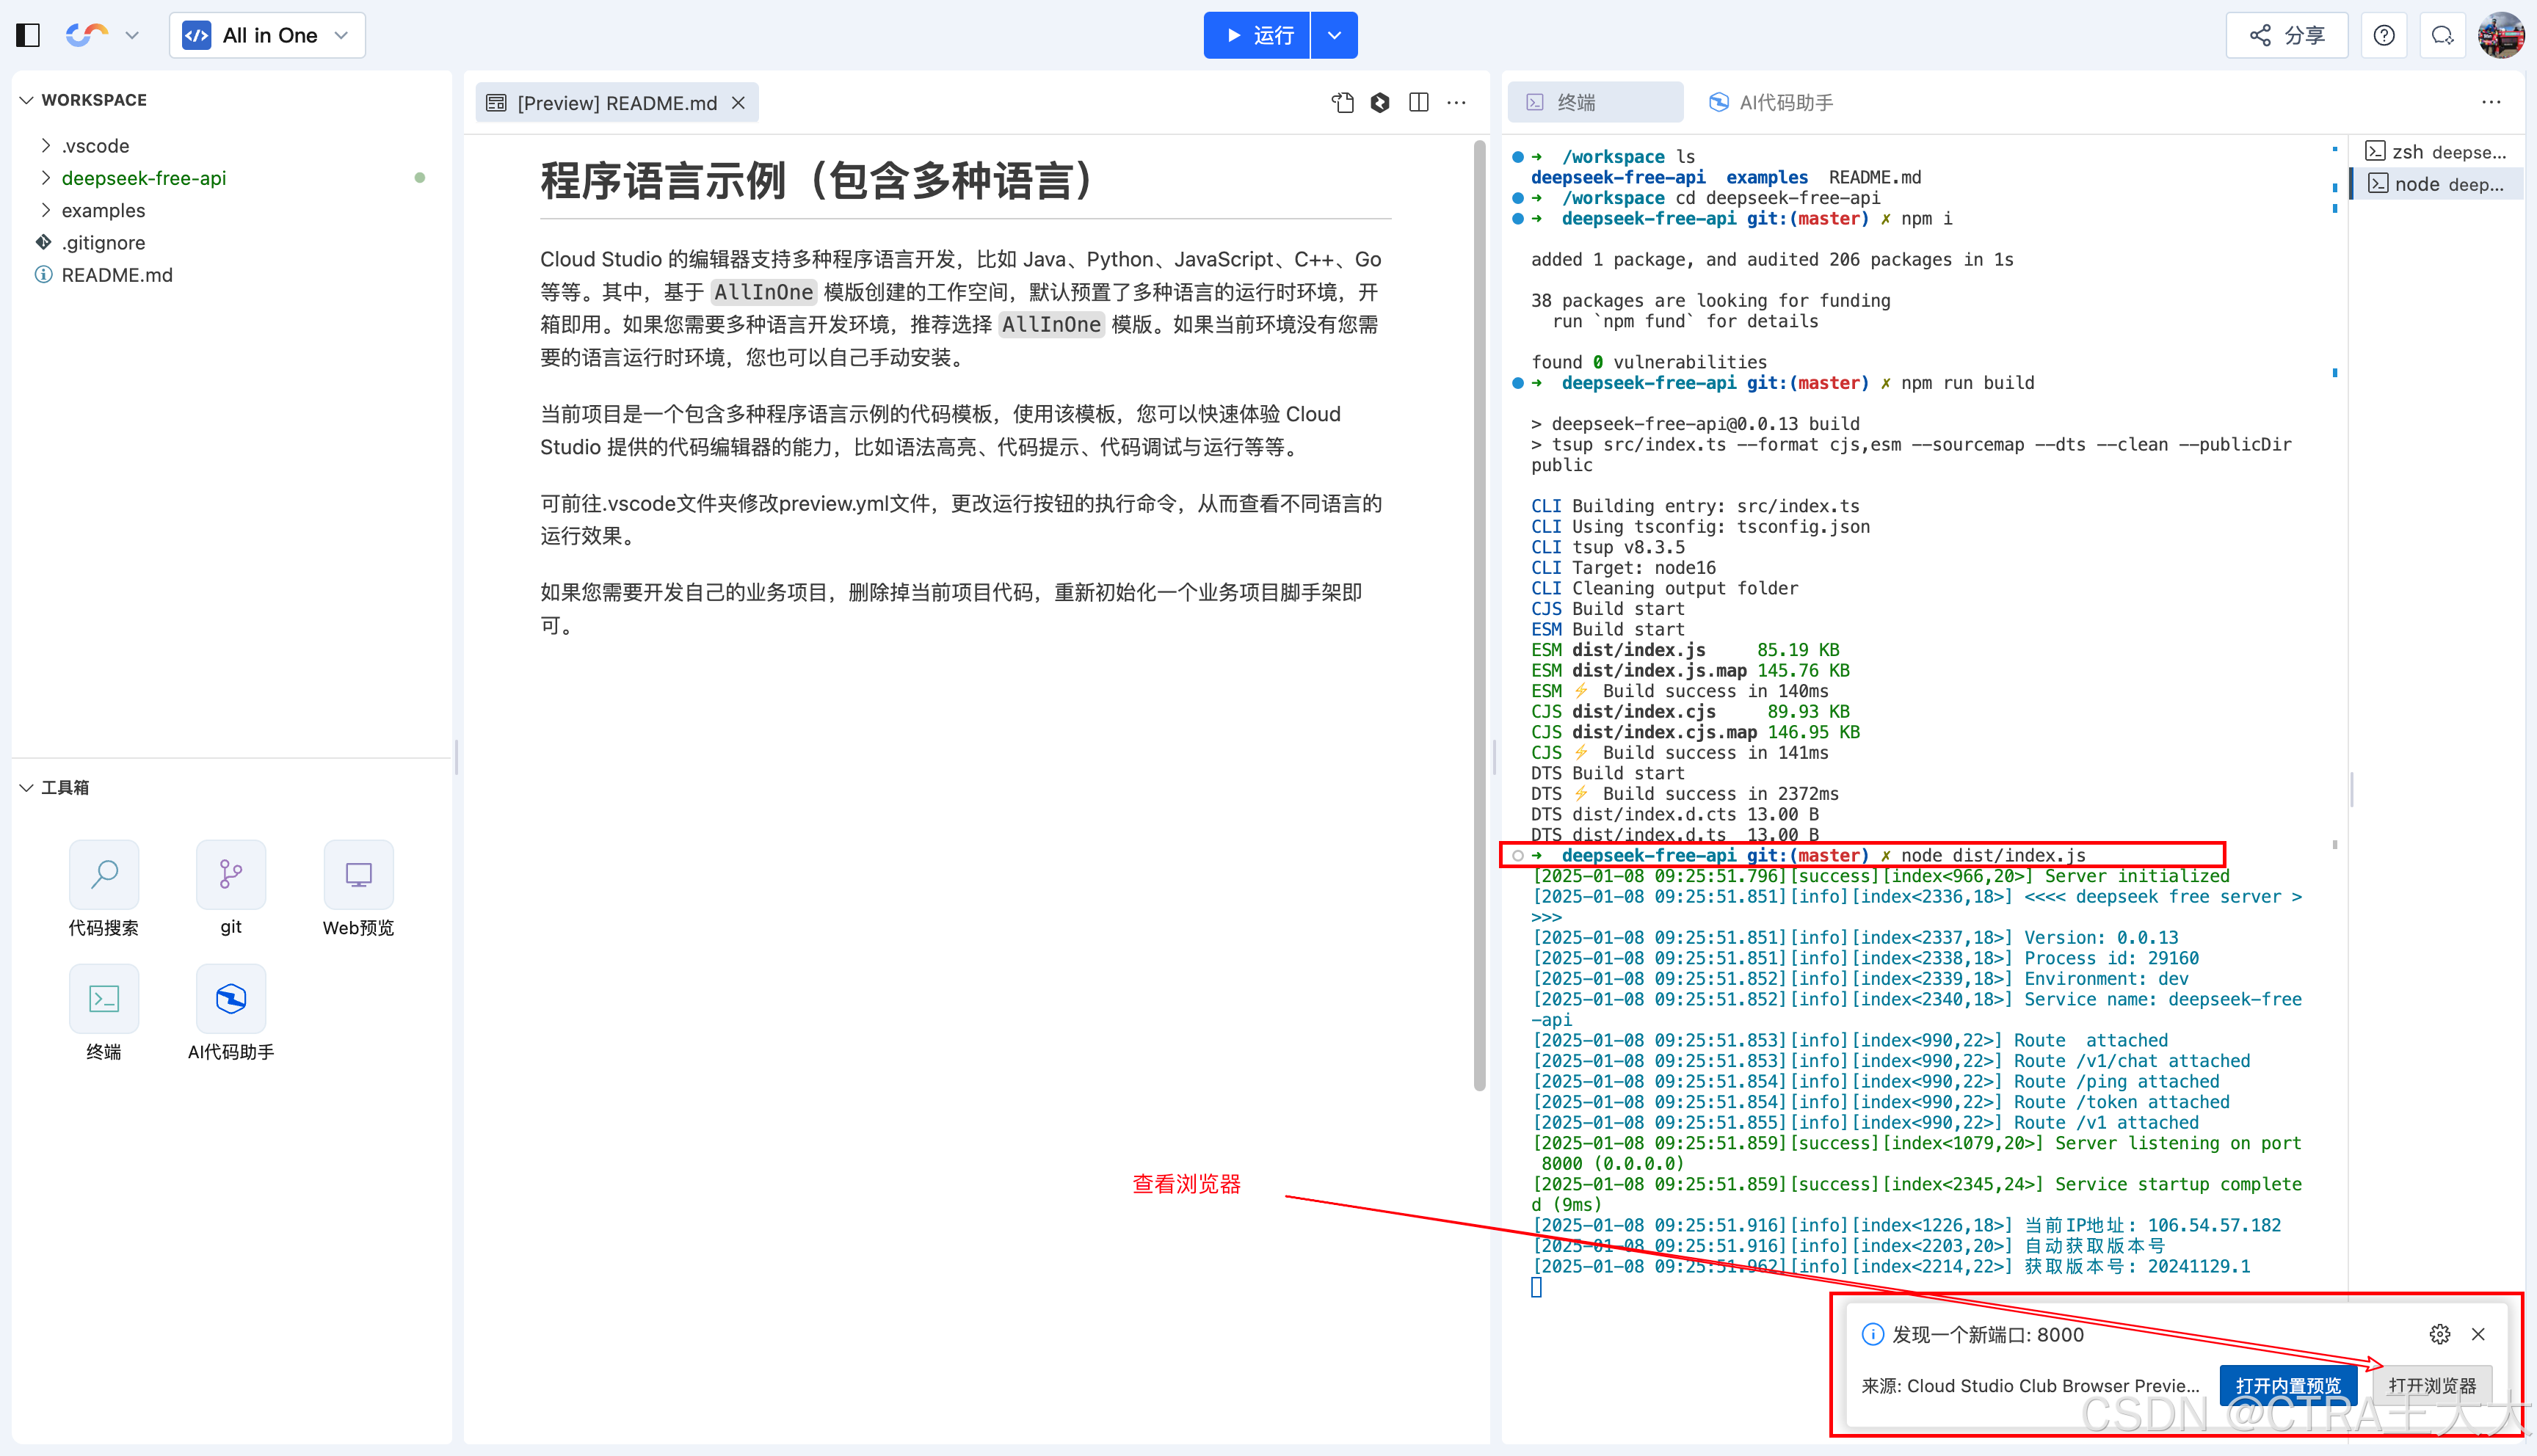Open the port notification settings gear
This screenshot has height=1456, width=2537.
(2439, 1334)
